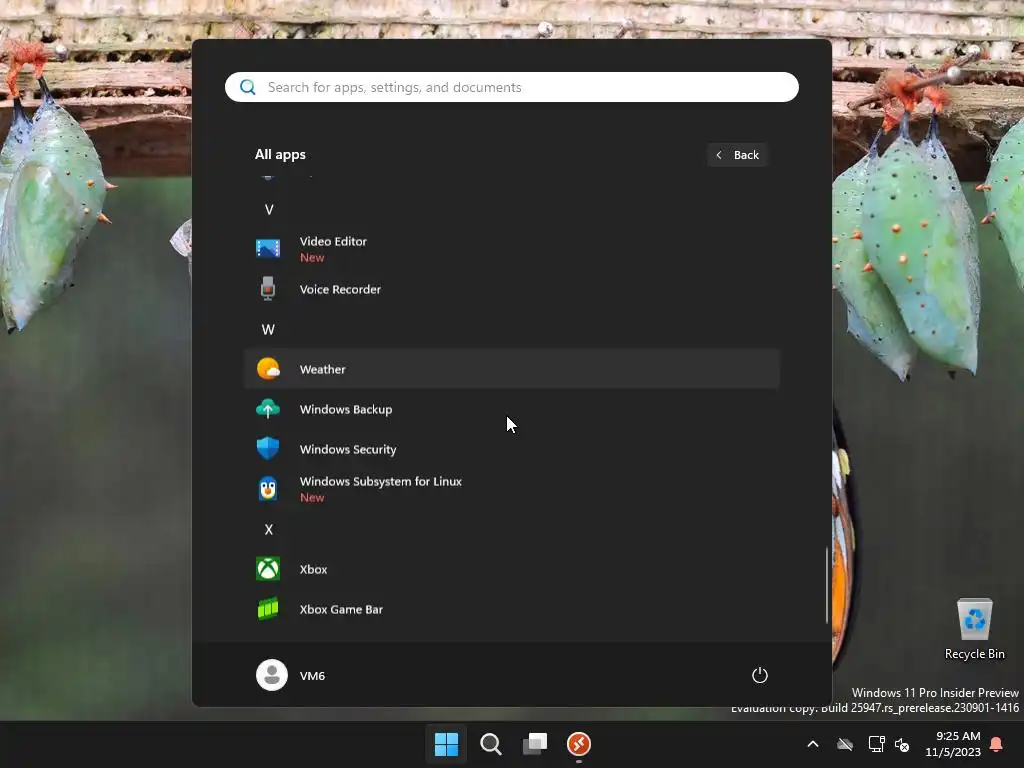This screenshot has width=1024, height=768.
Task: Click the "Windows Backup" text label
Action: [x=346, y=409]
